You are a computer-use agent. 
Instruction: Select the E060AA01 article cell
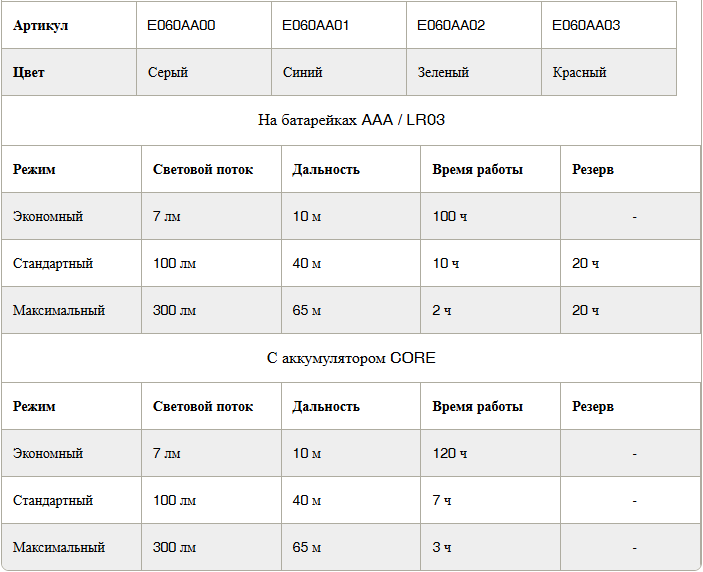(x=338, y=25)
